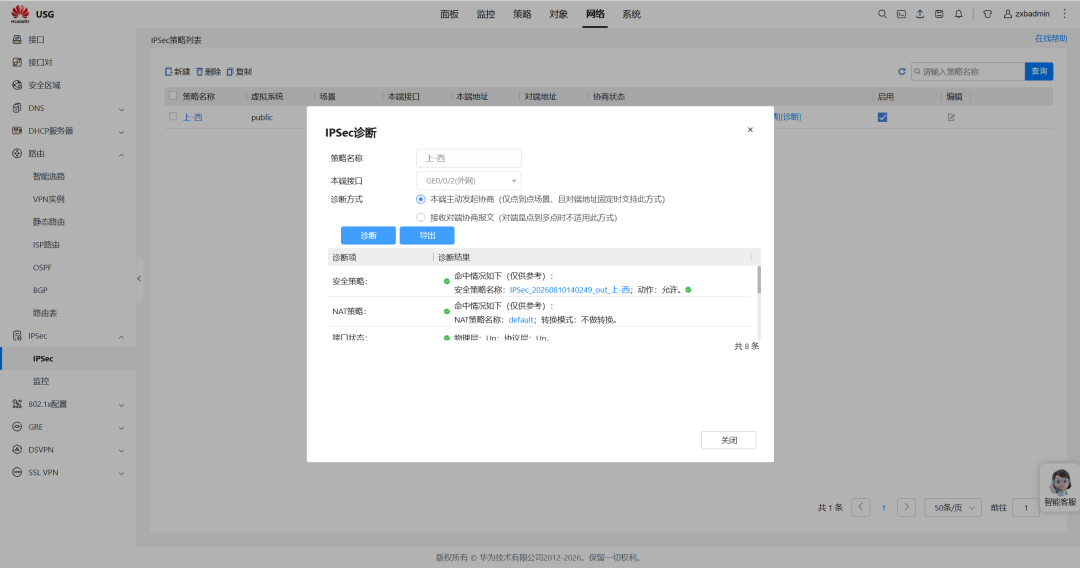Toggle the 启用 checkbox for 上-西
Image resolution: width=1080 pixels, height=568 pixels.
tap(882, 117)
